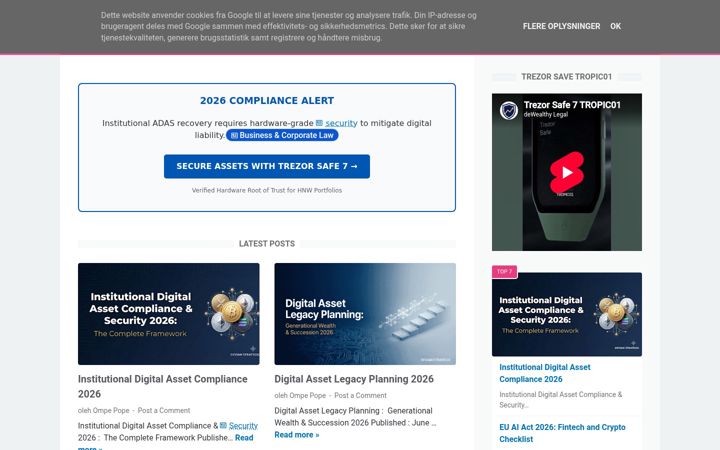Open FLERE OPLYSNINGER cookie details

pyautogui.click(x=561, y=26)
